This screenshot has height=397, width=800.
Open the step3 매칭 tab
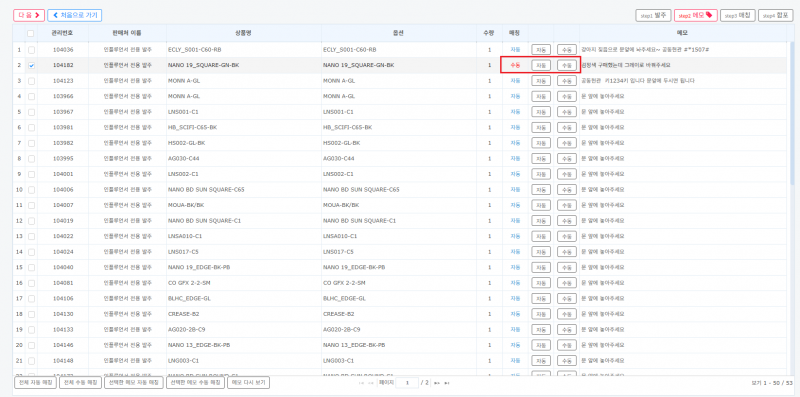[x=738, y=15]
